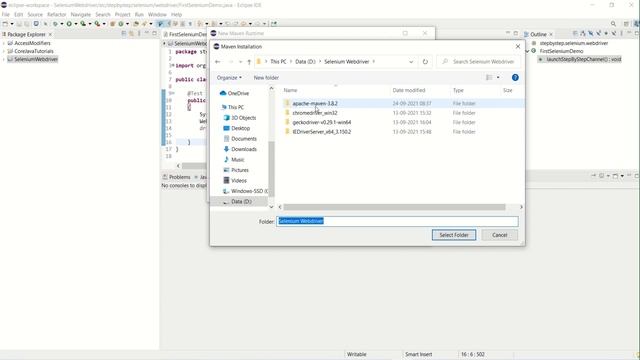Open Pictures in navigation pane
The width and height of the screenshot is (640, 360).
click(x=236, y=170)
